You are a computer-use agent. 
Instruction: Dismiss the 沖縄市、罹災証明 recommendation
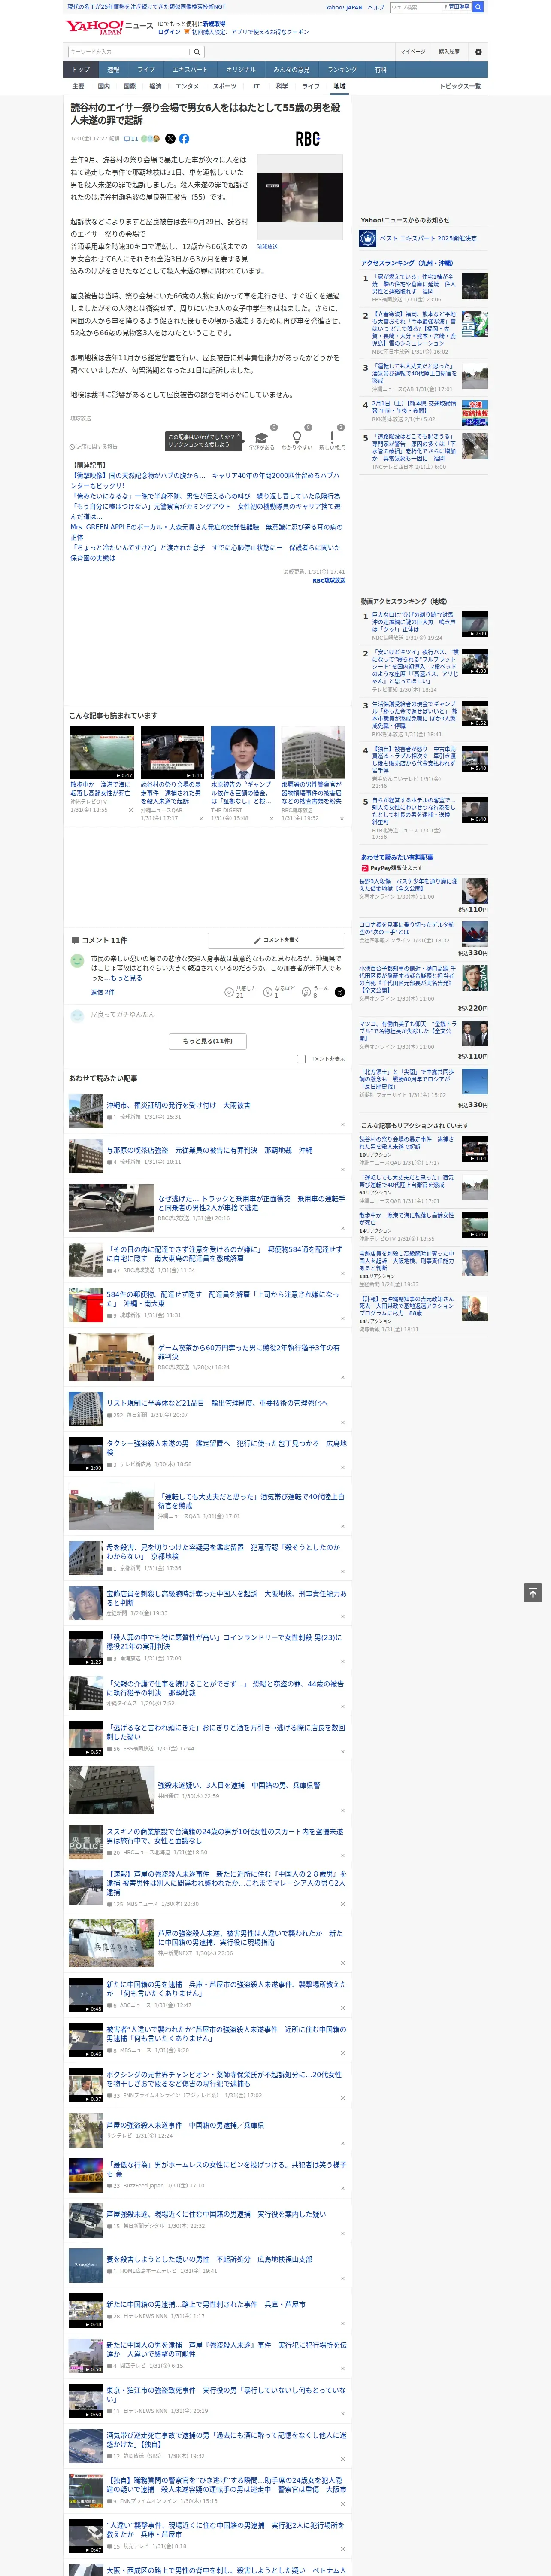(x=343, y=1125)
